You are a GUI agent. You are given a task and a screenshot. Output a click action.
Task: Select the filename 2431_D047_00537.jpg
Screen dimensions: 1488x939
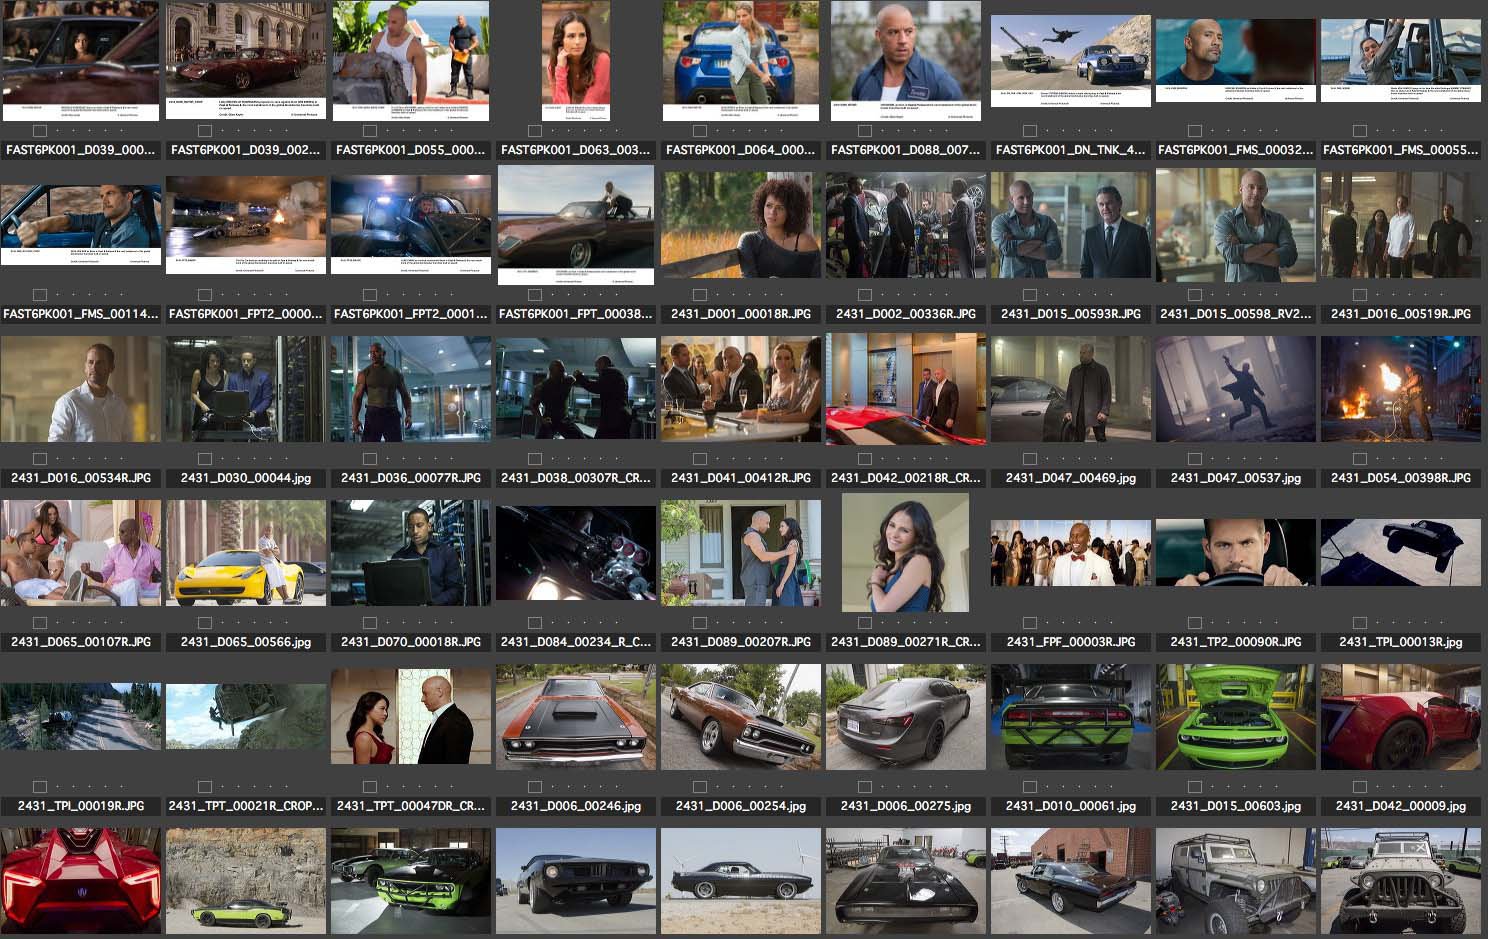1236,478
